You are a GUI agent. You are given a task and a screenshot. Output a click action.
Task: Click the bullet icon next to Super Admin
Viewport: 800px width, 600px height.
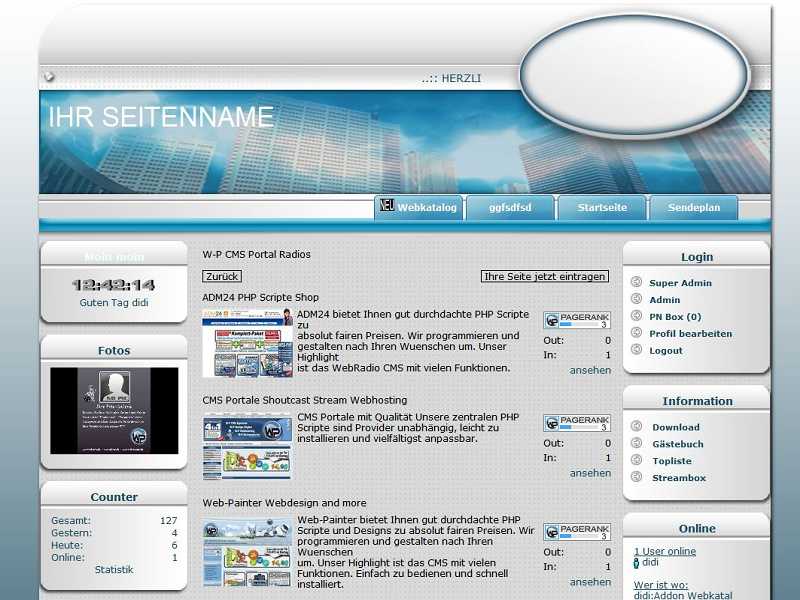tap(637, 283)
